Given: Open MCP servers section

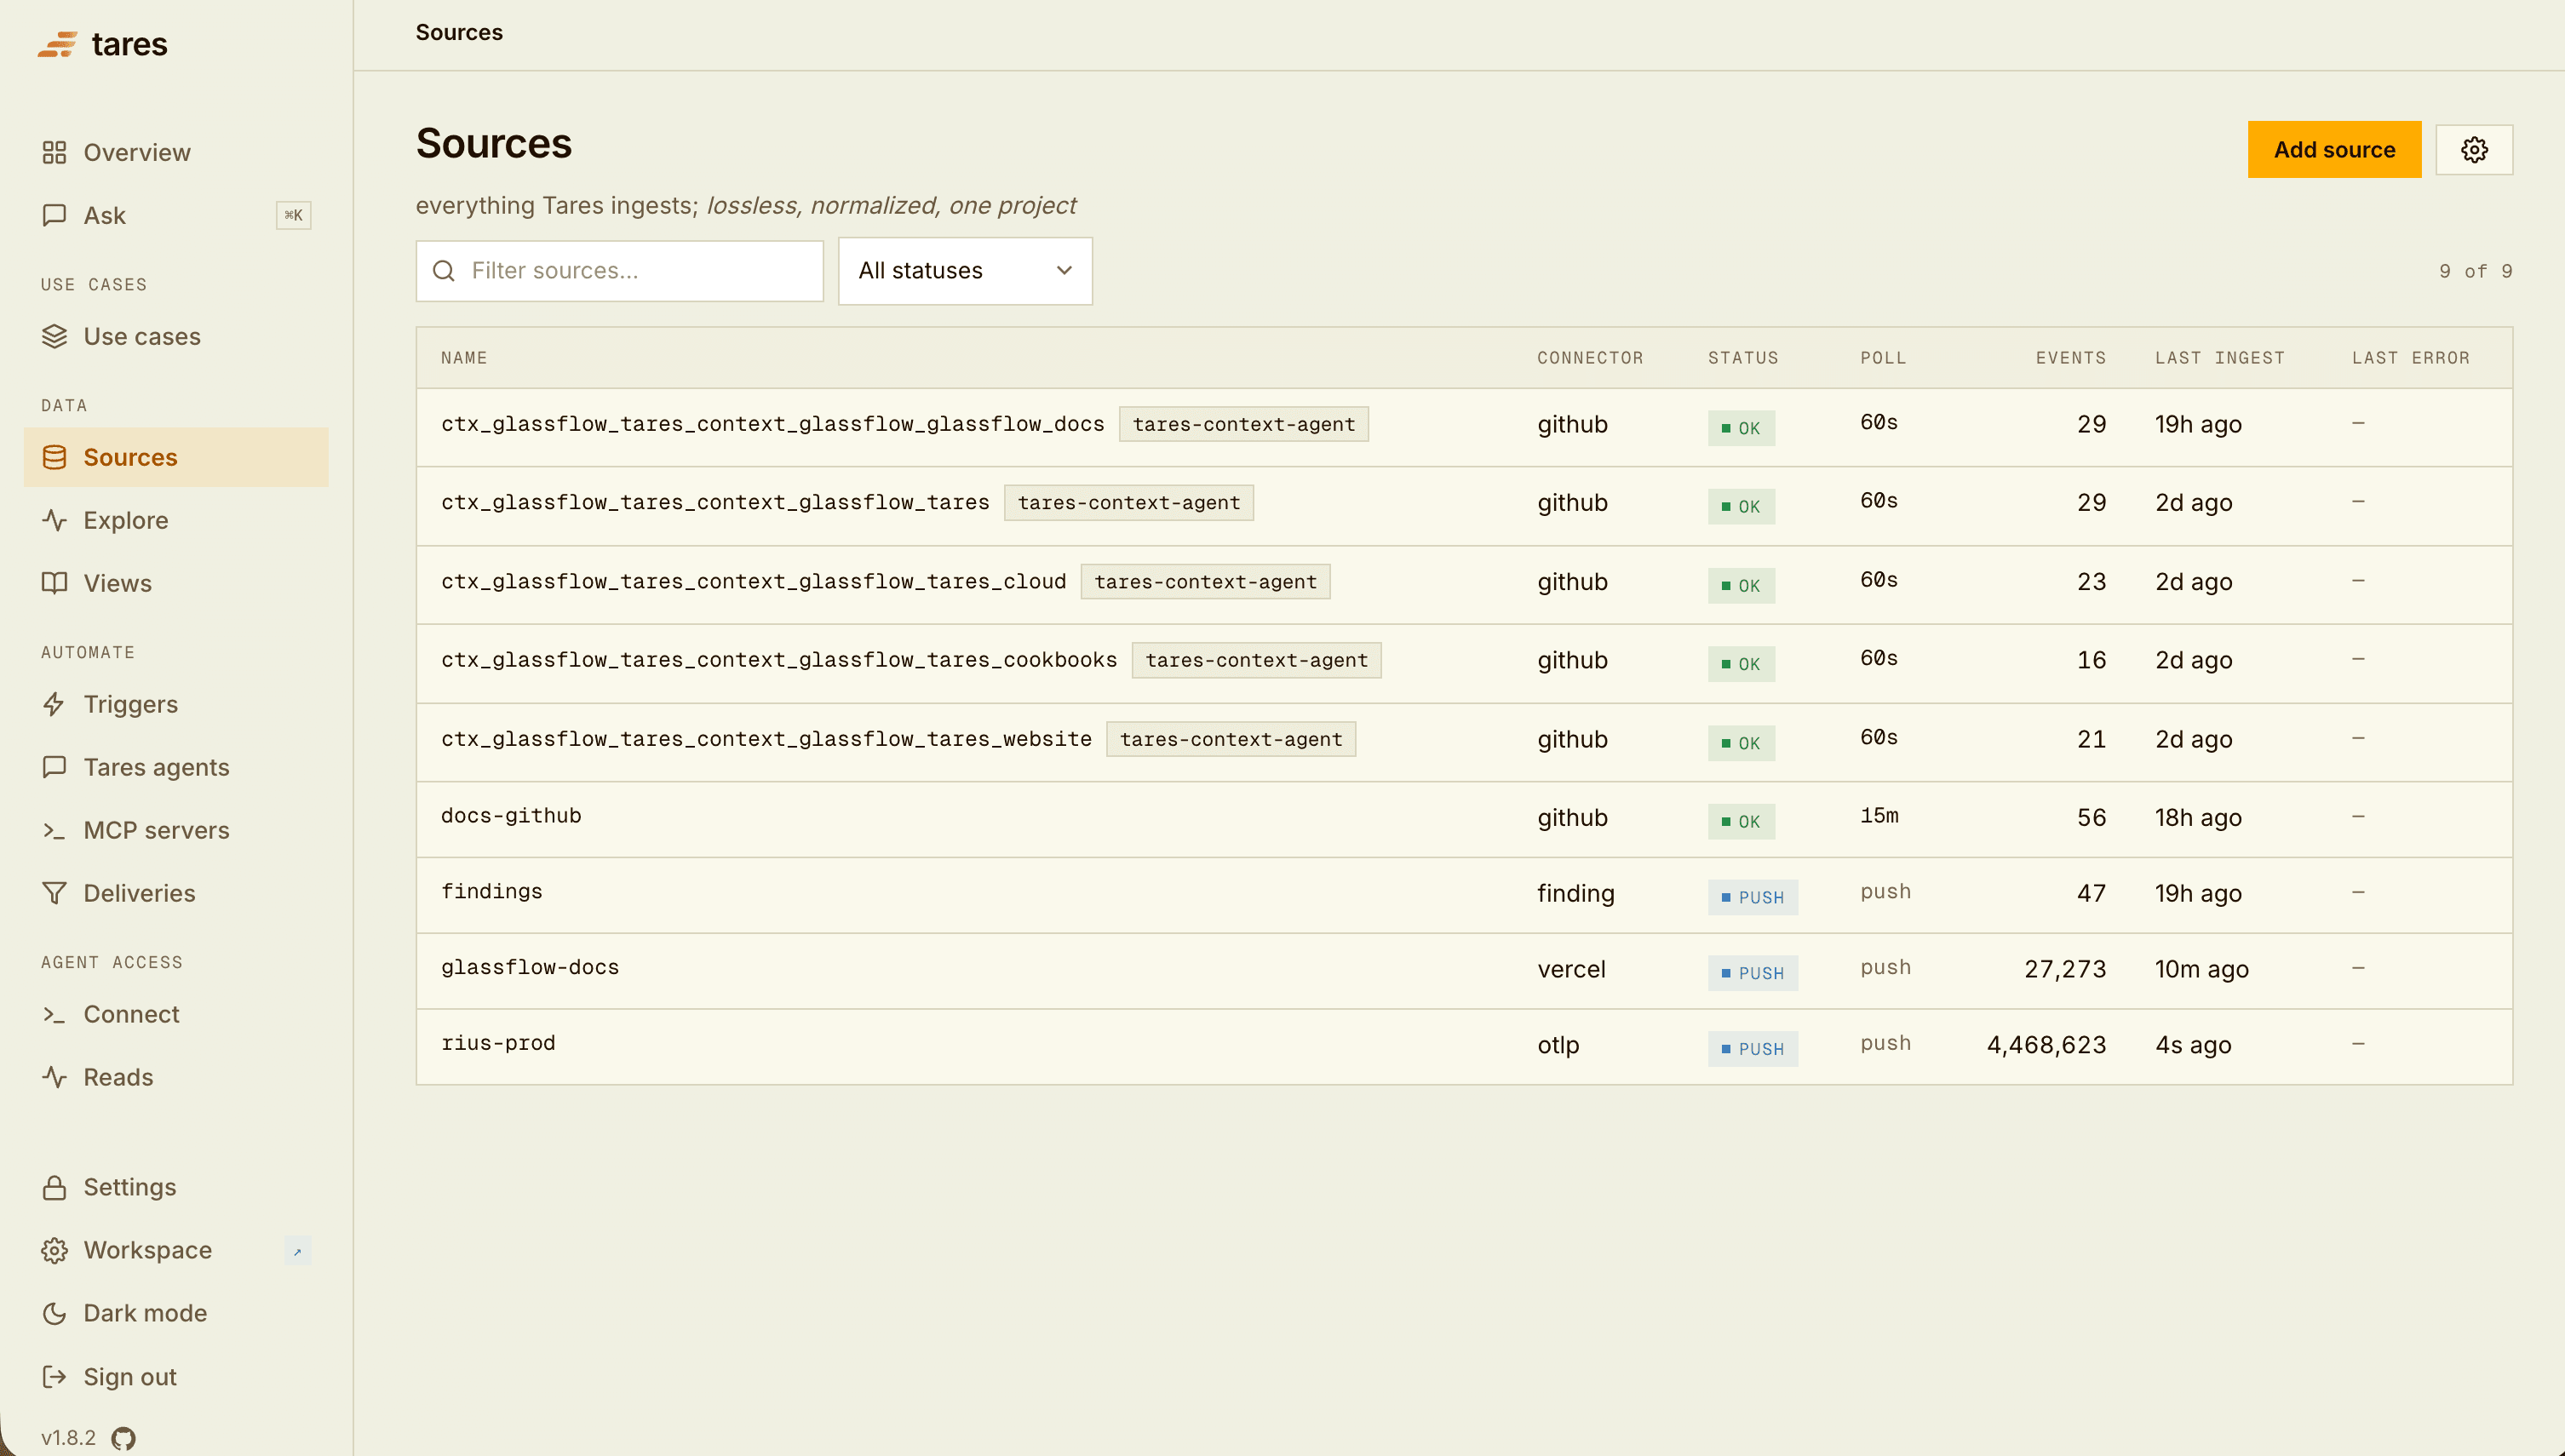Looking at the screenshot, I should pyautogui.click(x=176, y=830).
